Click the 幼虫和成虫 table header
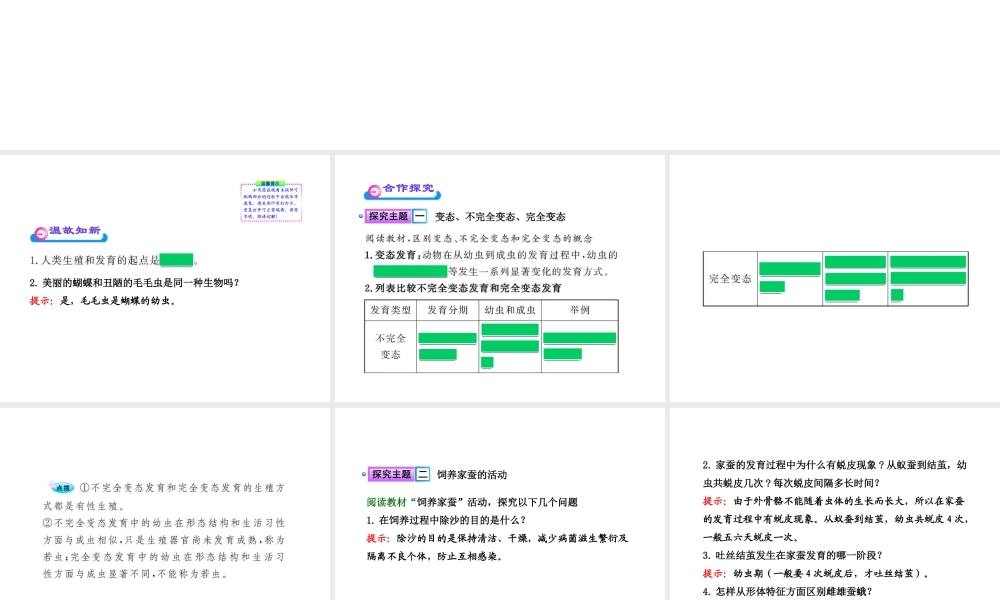This screenshot has height=600, width=1000. point(510,310)
